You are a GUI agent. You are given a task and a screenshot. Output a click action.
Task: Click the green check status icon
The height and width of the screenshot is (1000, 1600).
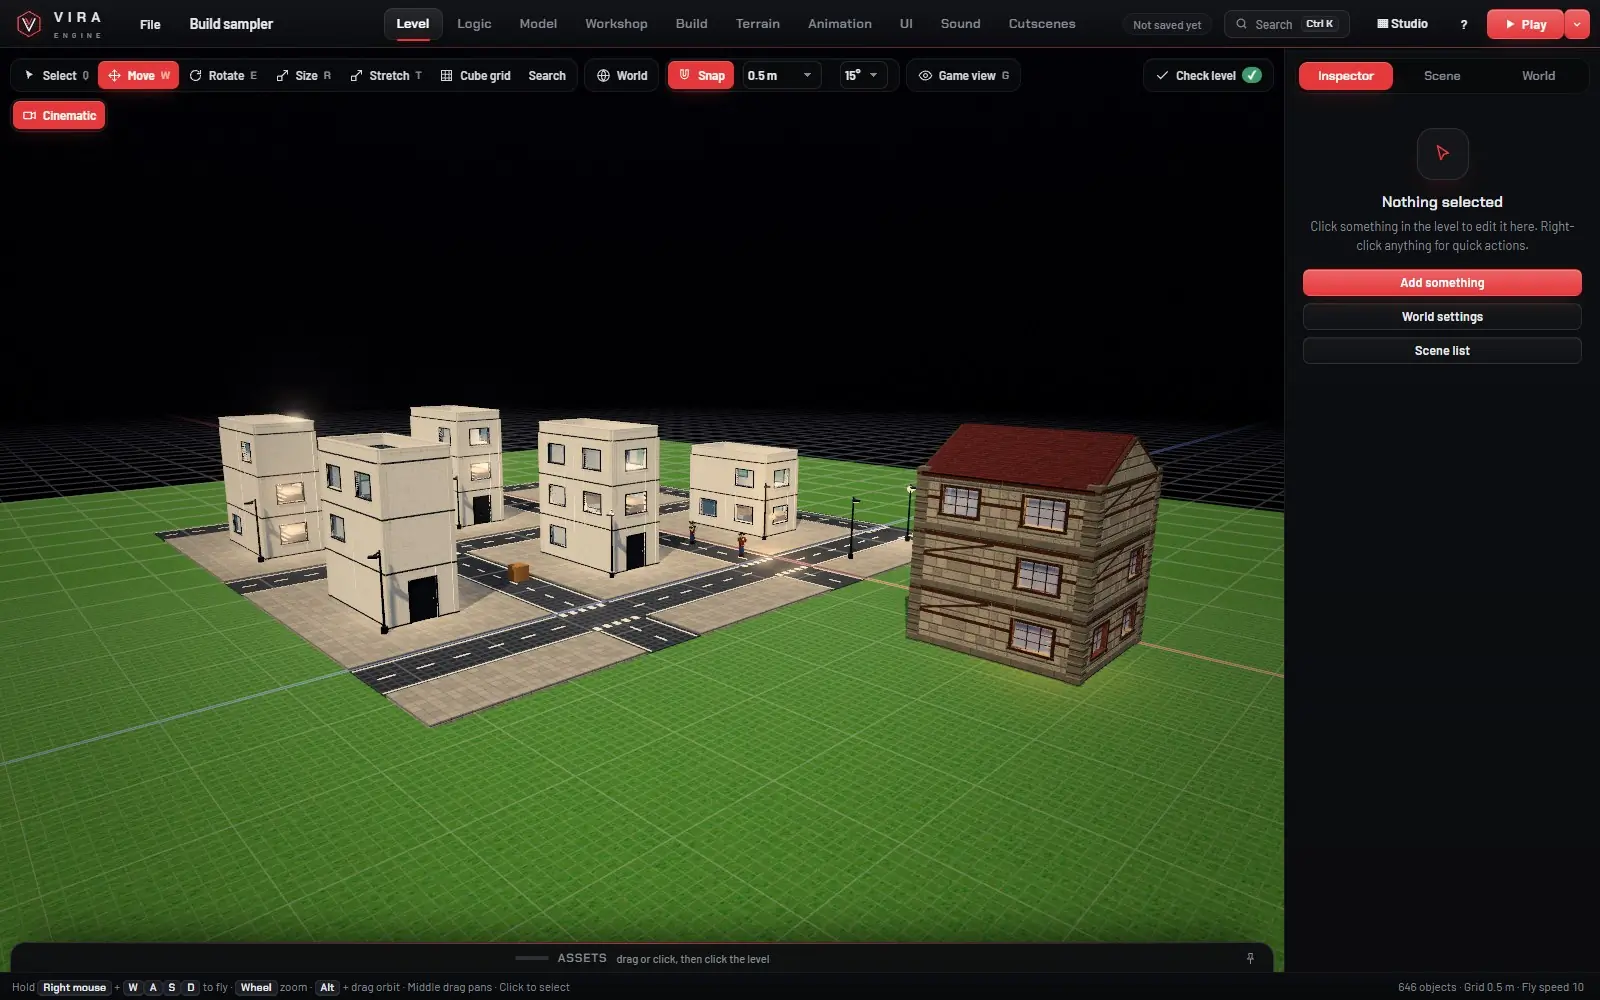(1252, 75)
